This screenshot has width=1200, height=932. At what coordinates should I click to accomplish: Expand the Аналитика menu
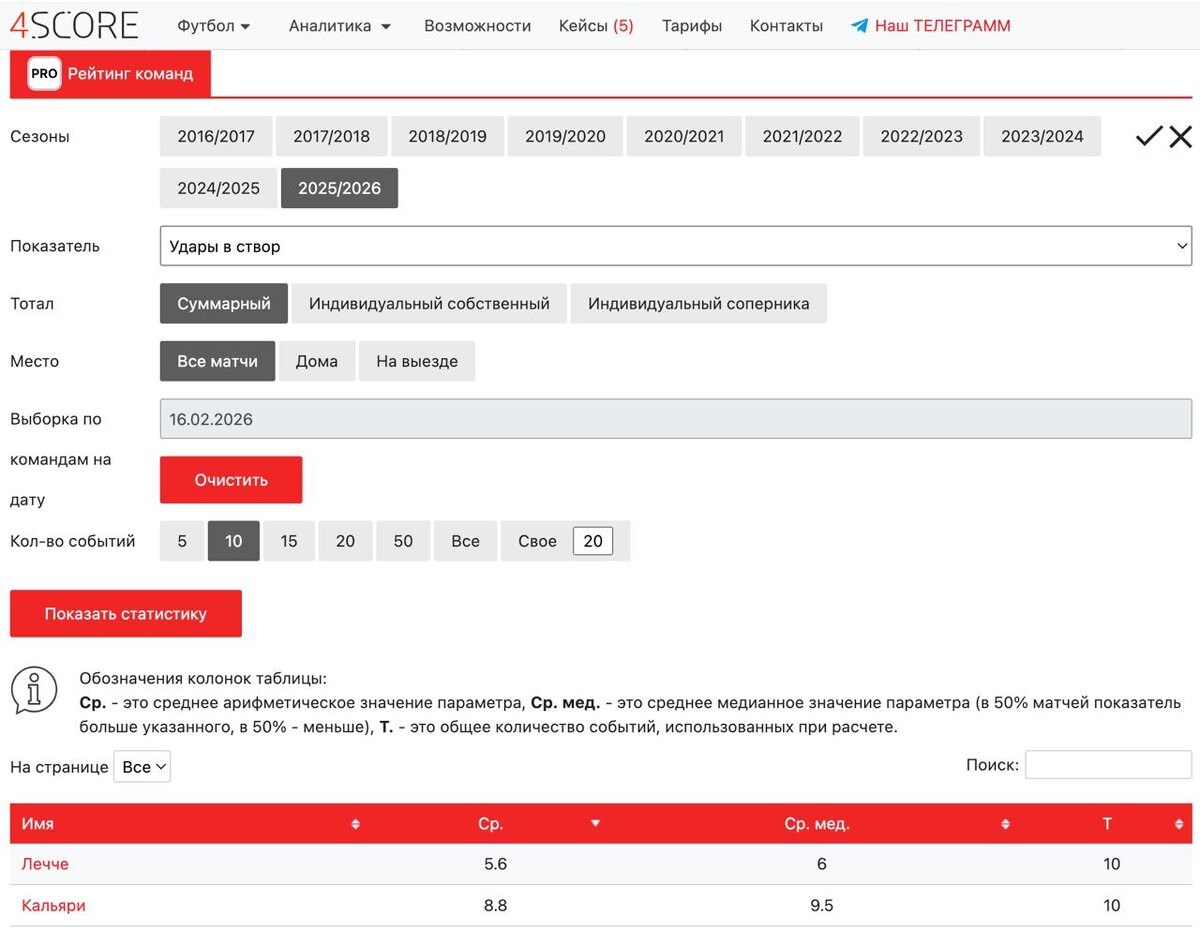pos(340,26)
